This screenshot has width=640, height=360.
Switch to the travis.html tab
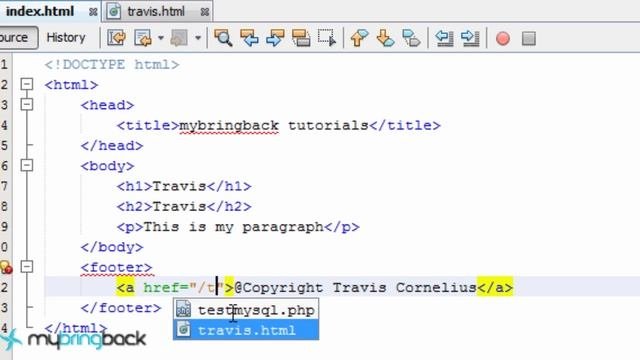156,11
